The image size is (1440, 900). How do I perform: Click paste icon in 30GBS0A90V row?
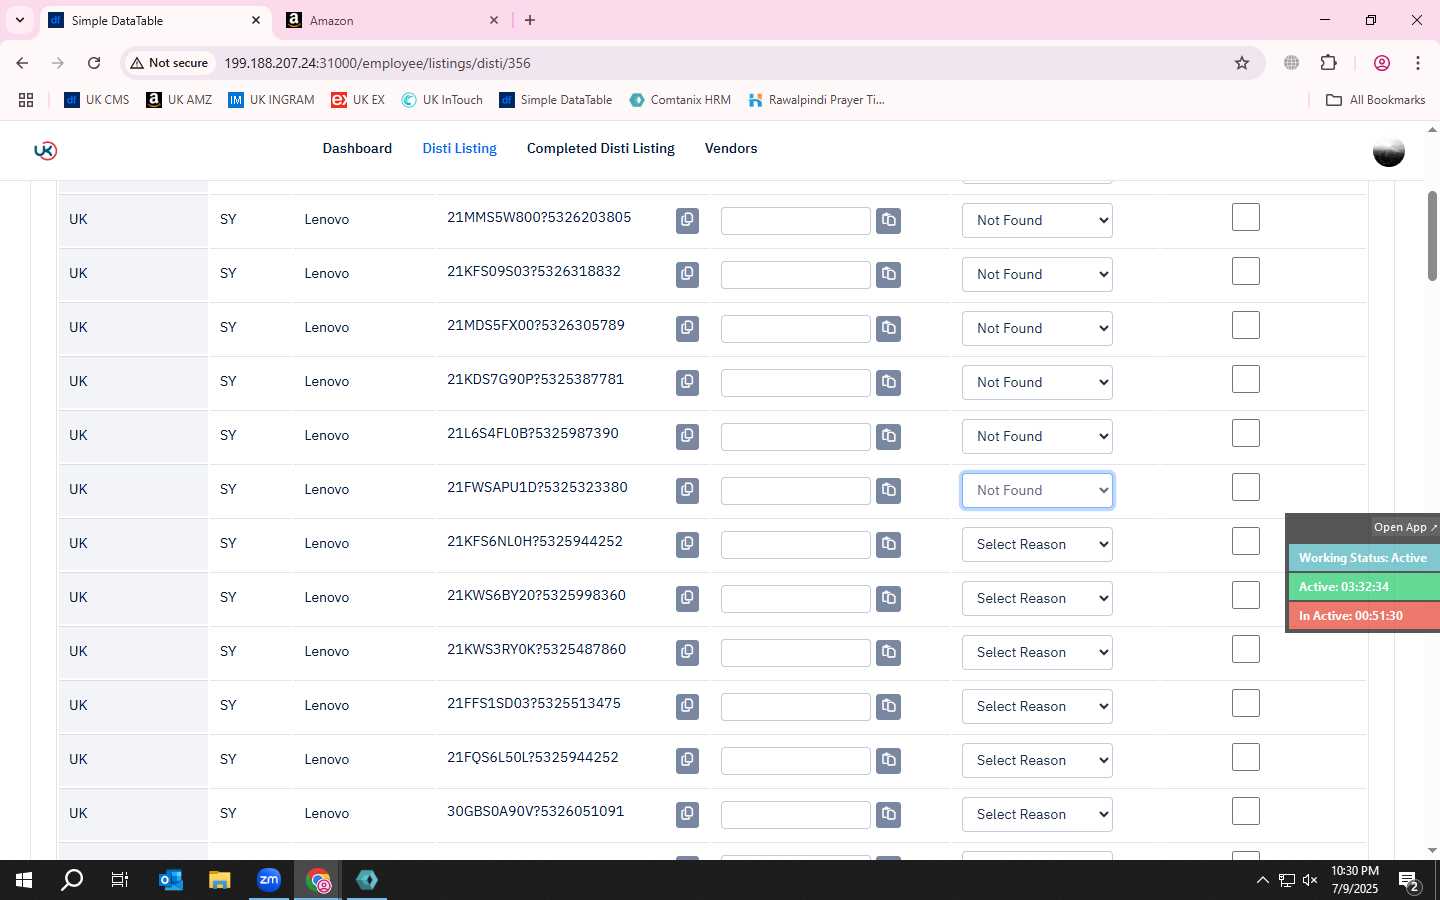pyautogui.click(x=888, y=814)
